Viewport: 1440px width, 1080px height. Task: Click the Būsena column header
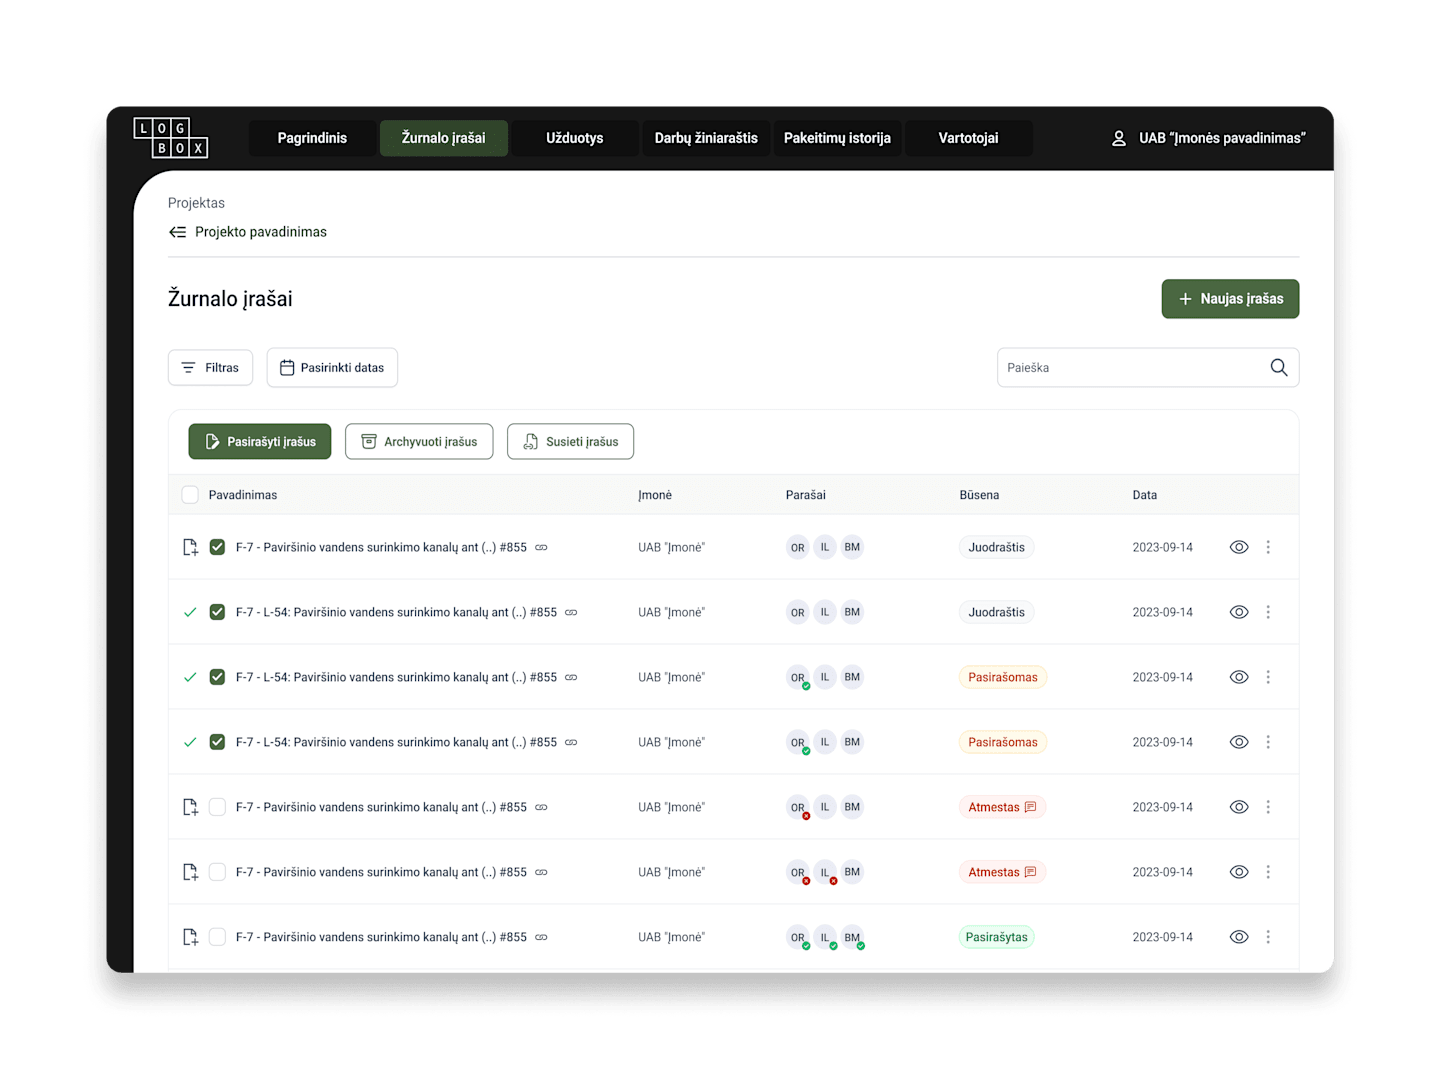click(979, 495)
